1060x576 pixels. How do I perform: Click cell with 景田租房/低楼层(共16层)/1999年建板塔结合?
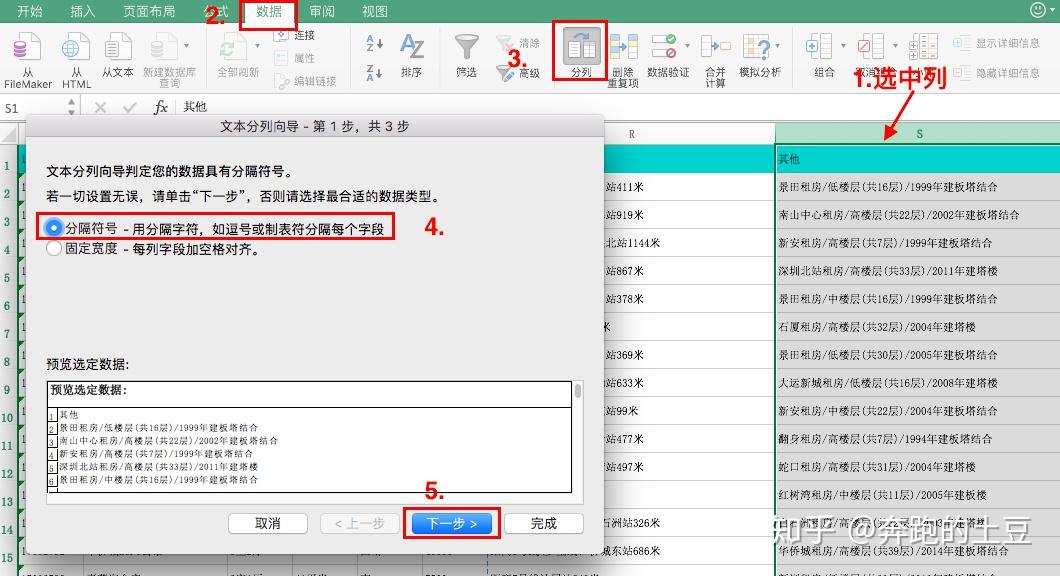click(918, 187)
